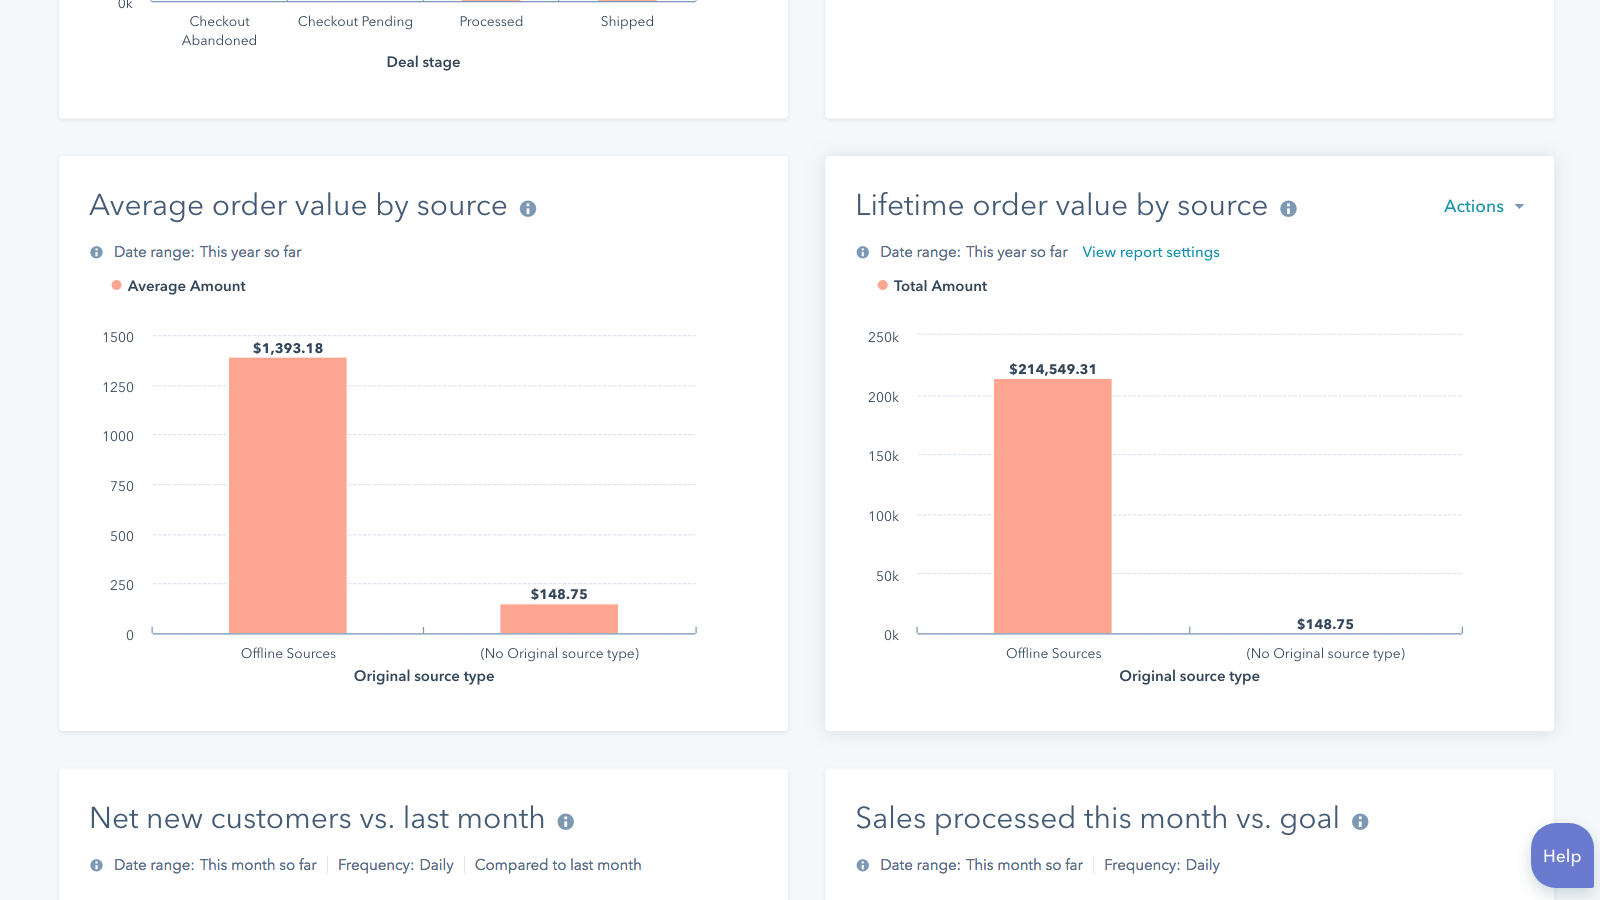Click the Help button
The width and height of the screenshot is (1600, 900).
tap(1561, 856)
